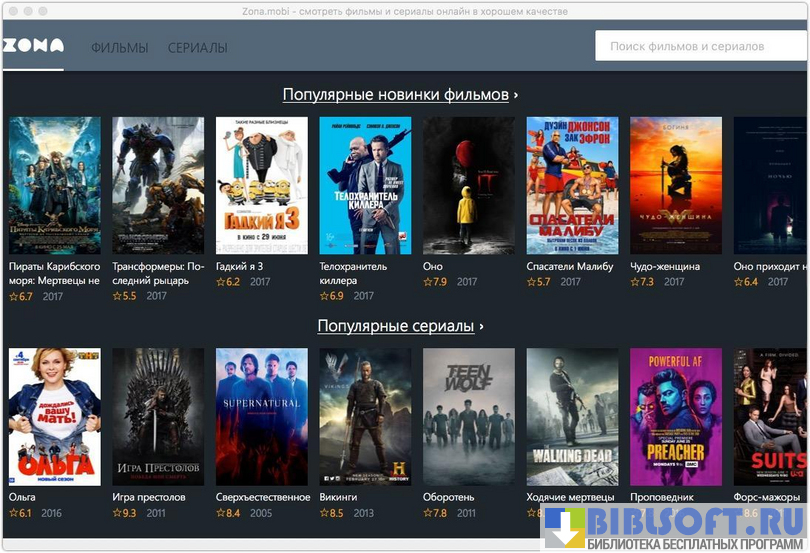The height and width of the screenshot is (553, 810).
Task: Click the ZONA logo
Action: (33, 46)
